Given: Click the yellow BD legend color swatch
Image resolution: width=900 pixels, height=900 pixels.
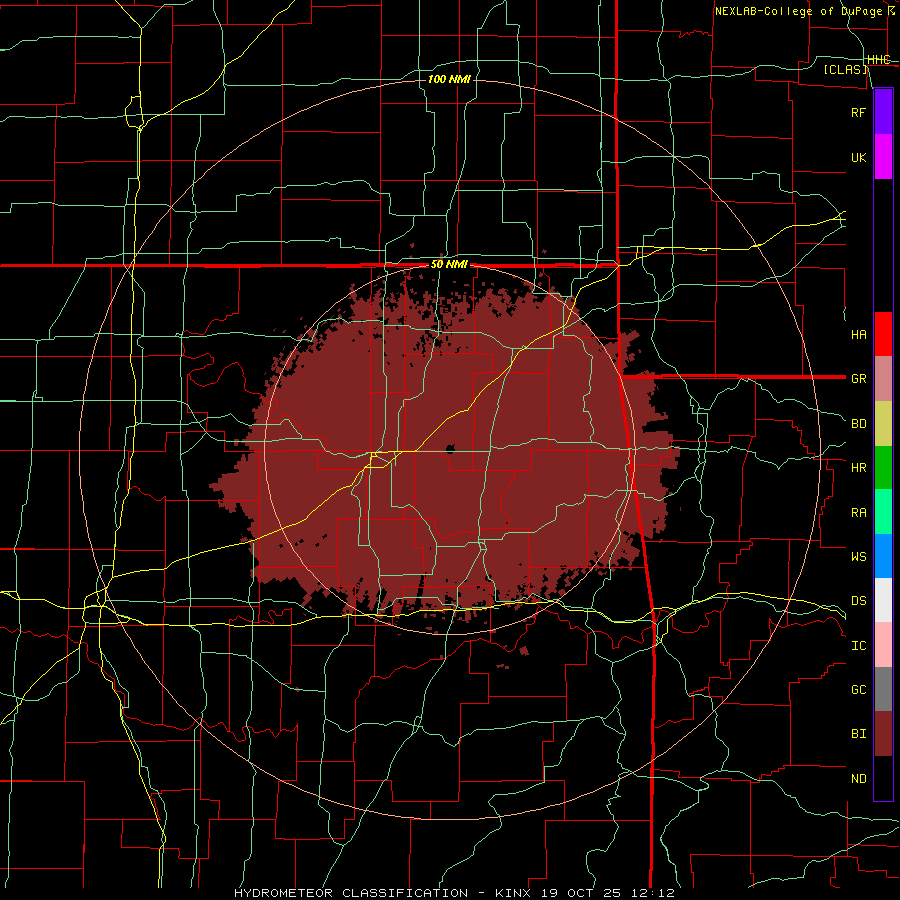Looking at the screenshot, I should tap(883, 424).
